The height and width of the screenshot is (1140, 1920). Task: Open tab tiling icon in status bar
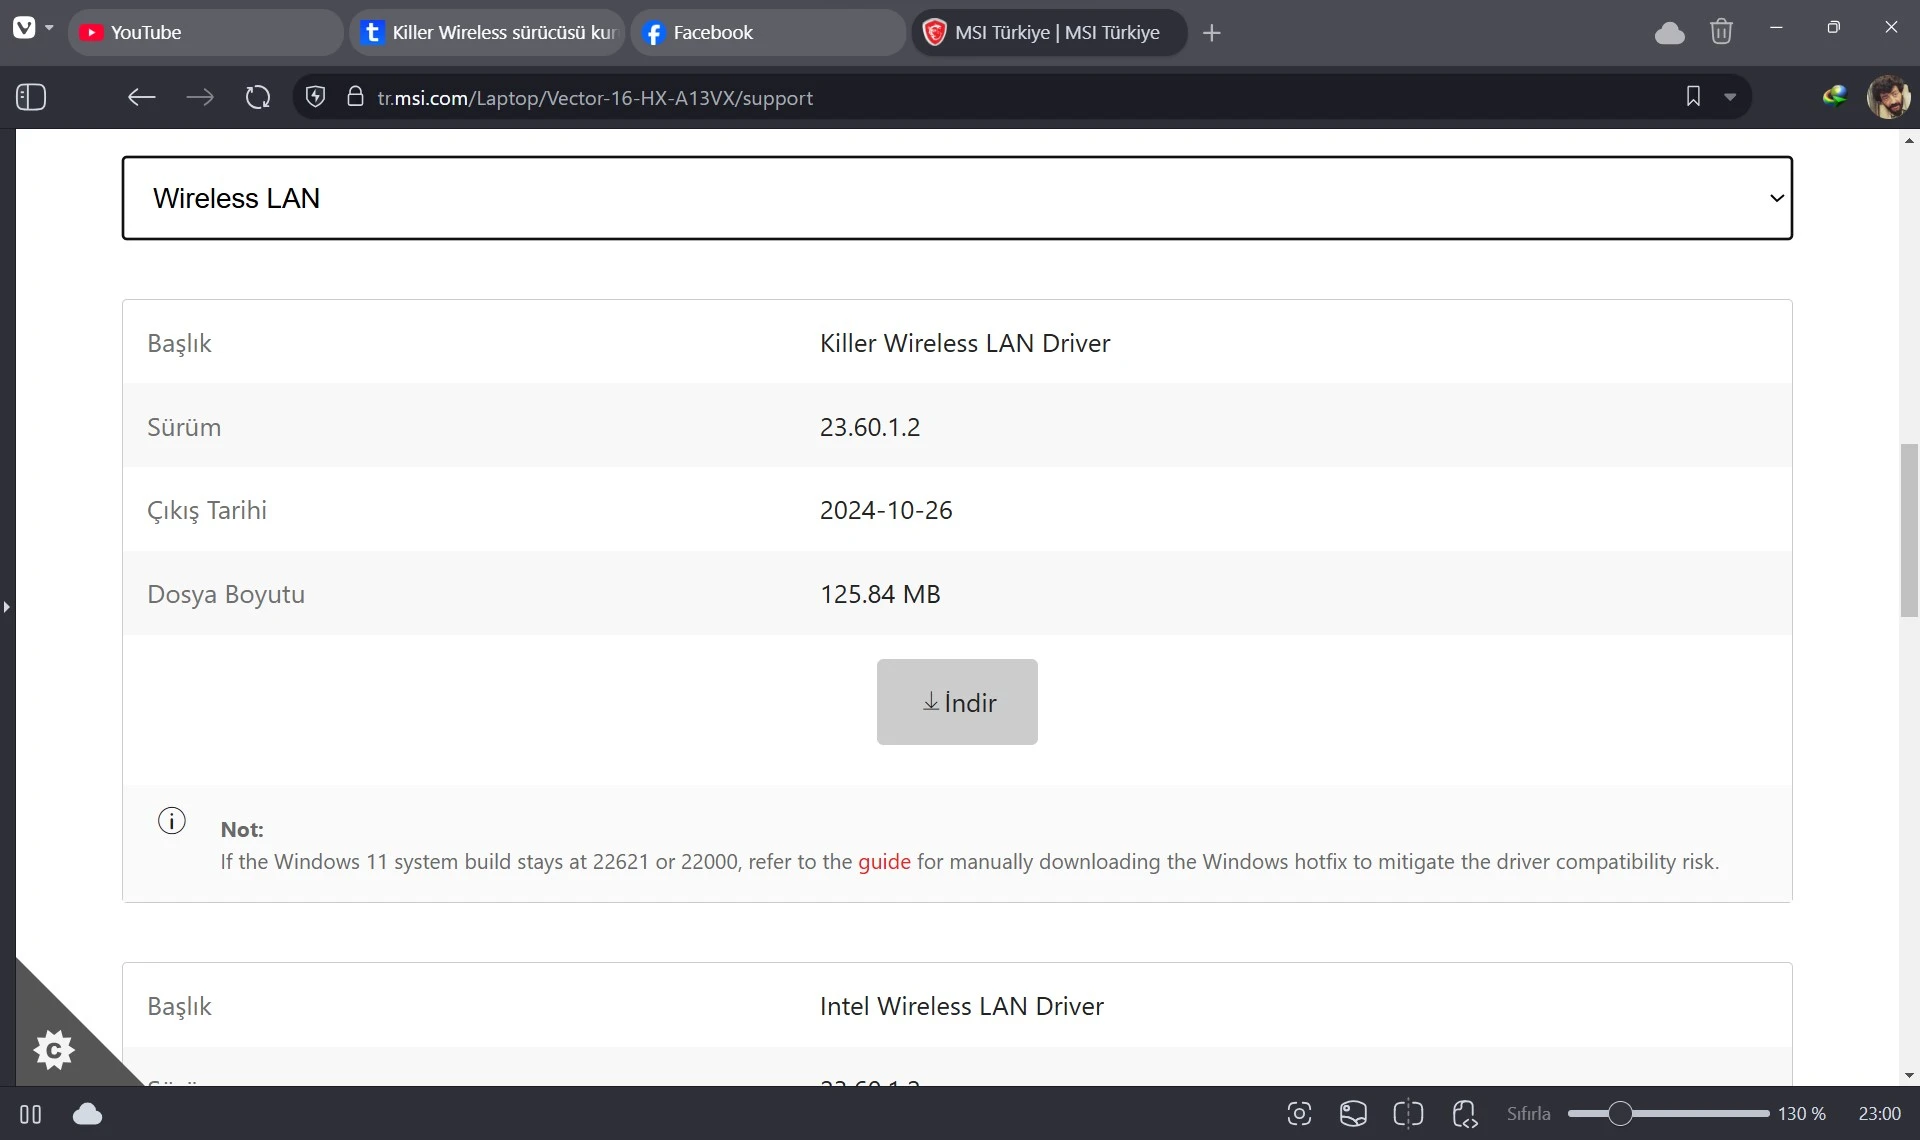pyautogui.click(x=1408, y=1114)
